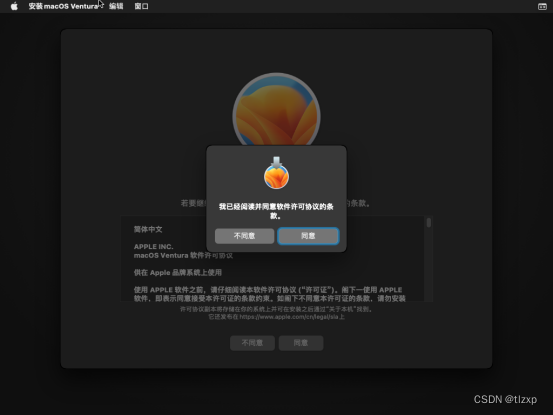Viewport: 553px width, 415px height.
Task: Click the large macOS Ventura logo
Action: [276, 110]
